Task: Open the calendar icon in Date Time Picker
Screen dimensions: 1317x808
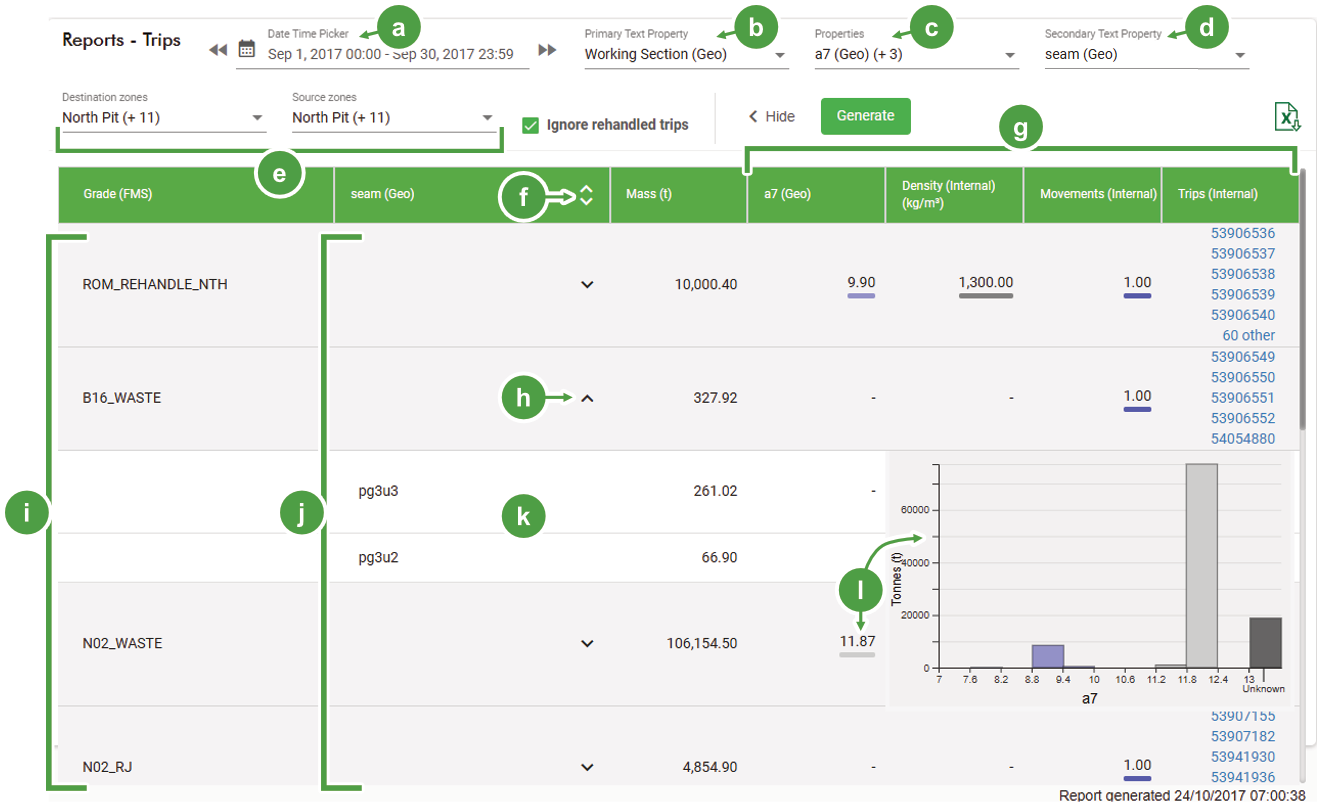Action: pyautogui.click(x=247, y=48)
